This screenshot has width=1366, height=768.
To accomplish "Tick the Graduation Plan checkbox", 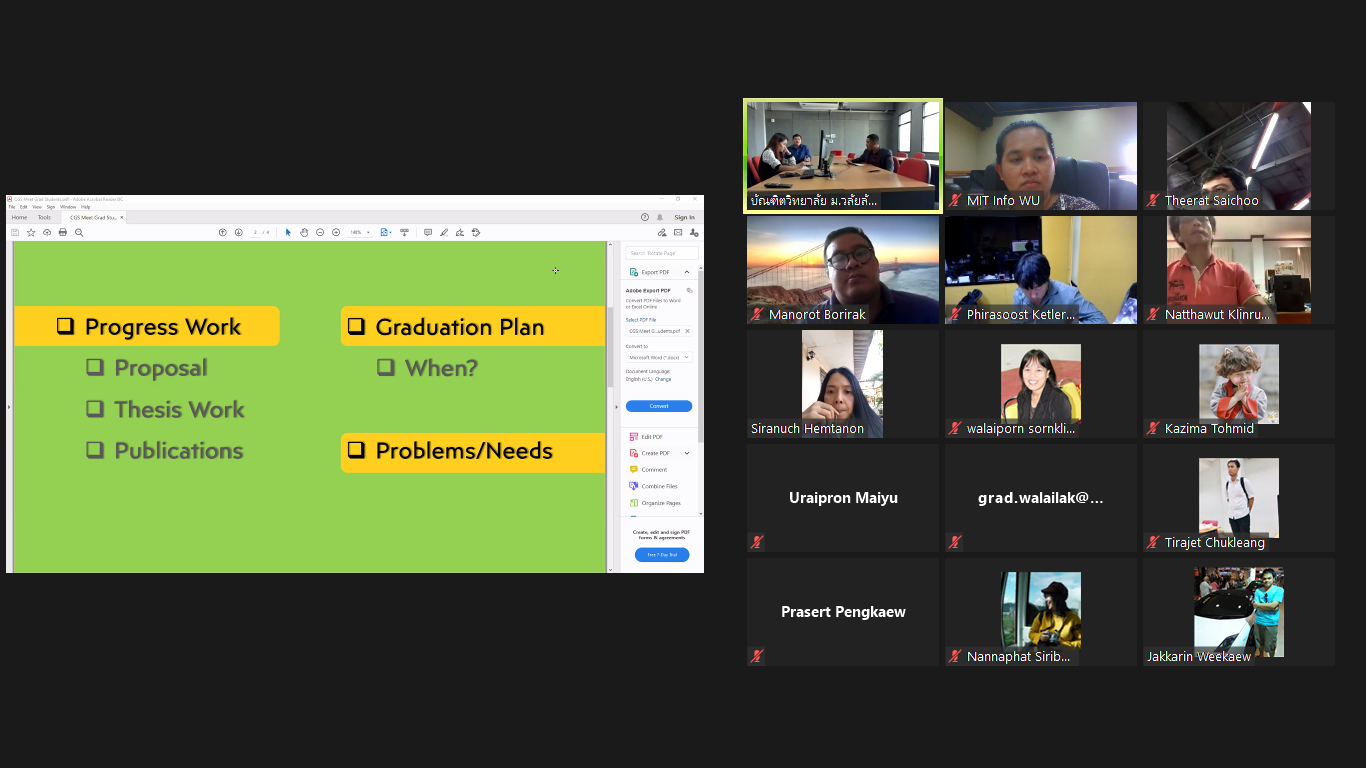I will [356, 327].
